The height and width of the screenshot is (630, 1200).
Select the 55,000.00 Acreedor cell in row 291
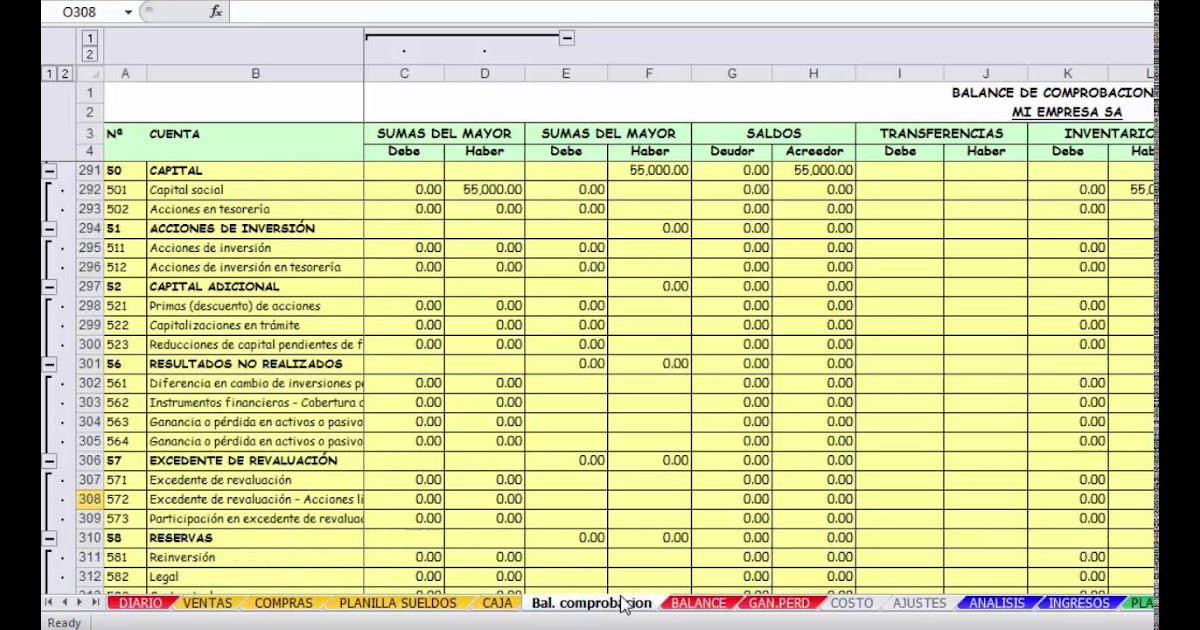[x=814, y=170]
